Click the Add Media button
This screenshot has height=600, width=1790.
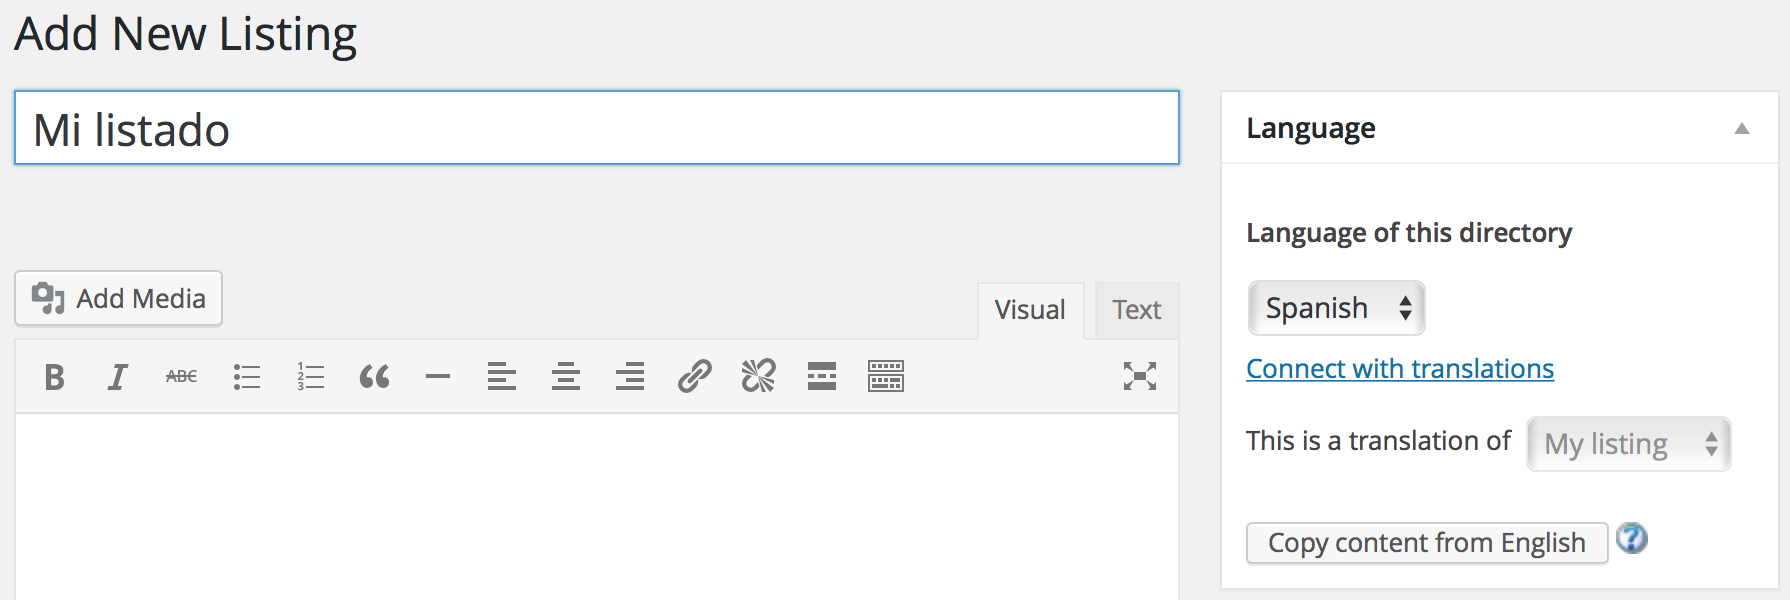(x=119, y=298)
